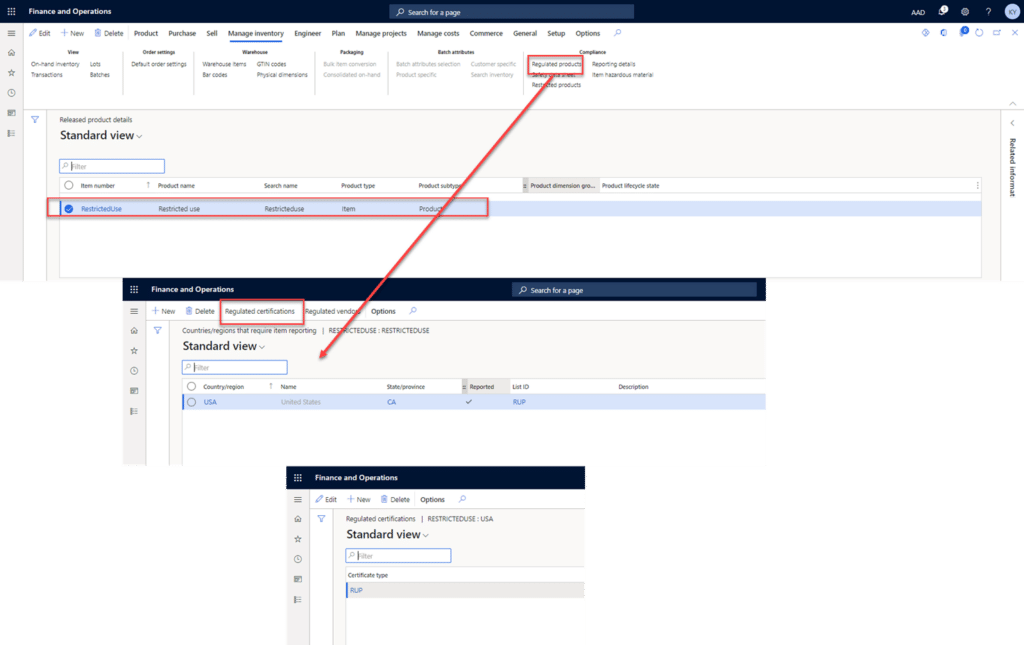Select the RestrictedUse row selection circle

click(69, 208)
